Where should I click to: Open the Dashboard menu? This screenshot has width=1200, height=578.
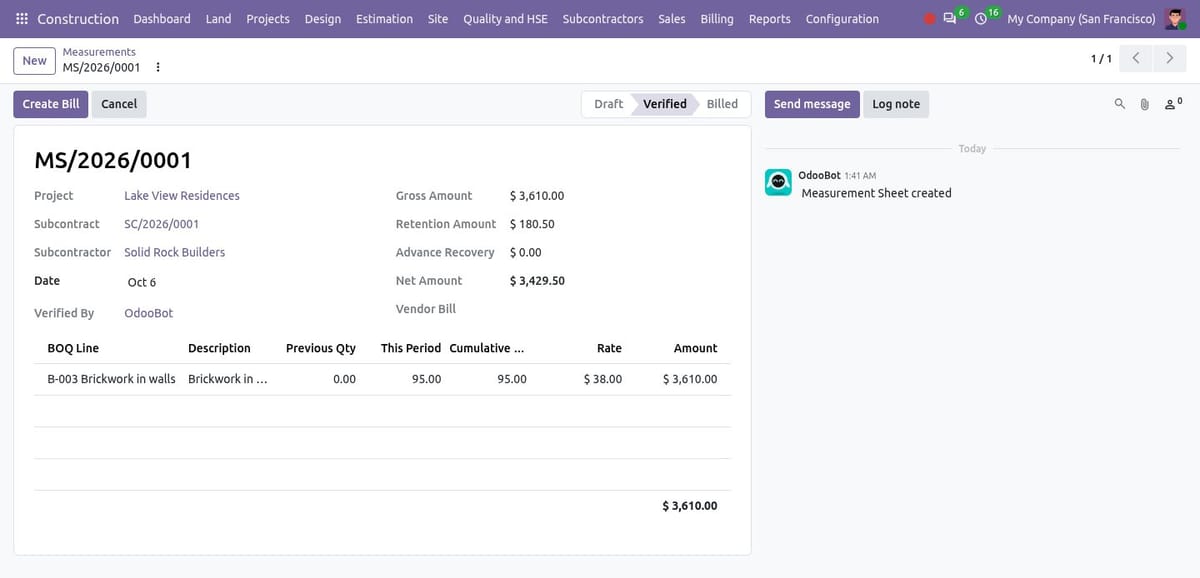coord(162,19)
